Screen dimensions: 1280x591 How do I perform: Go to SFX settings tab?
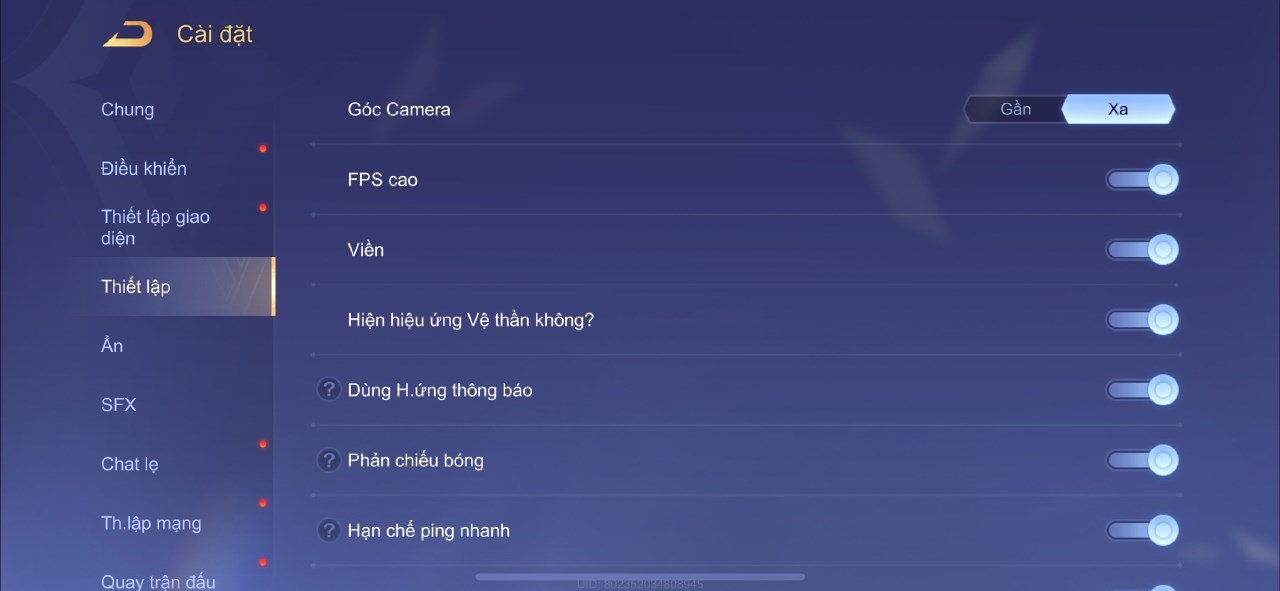[x=118, y=404]
